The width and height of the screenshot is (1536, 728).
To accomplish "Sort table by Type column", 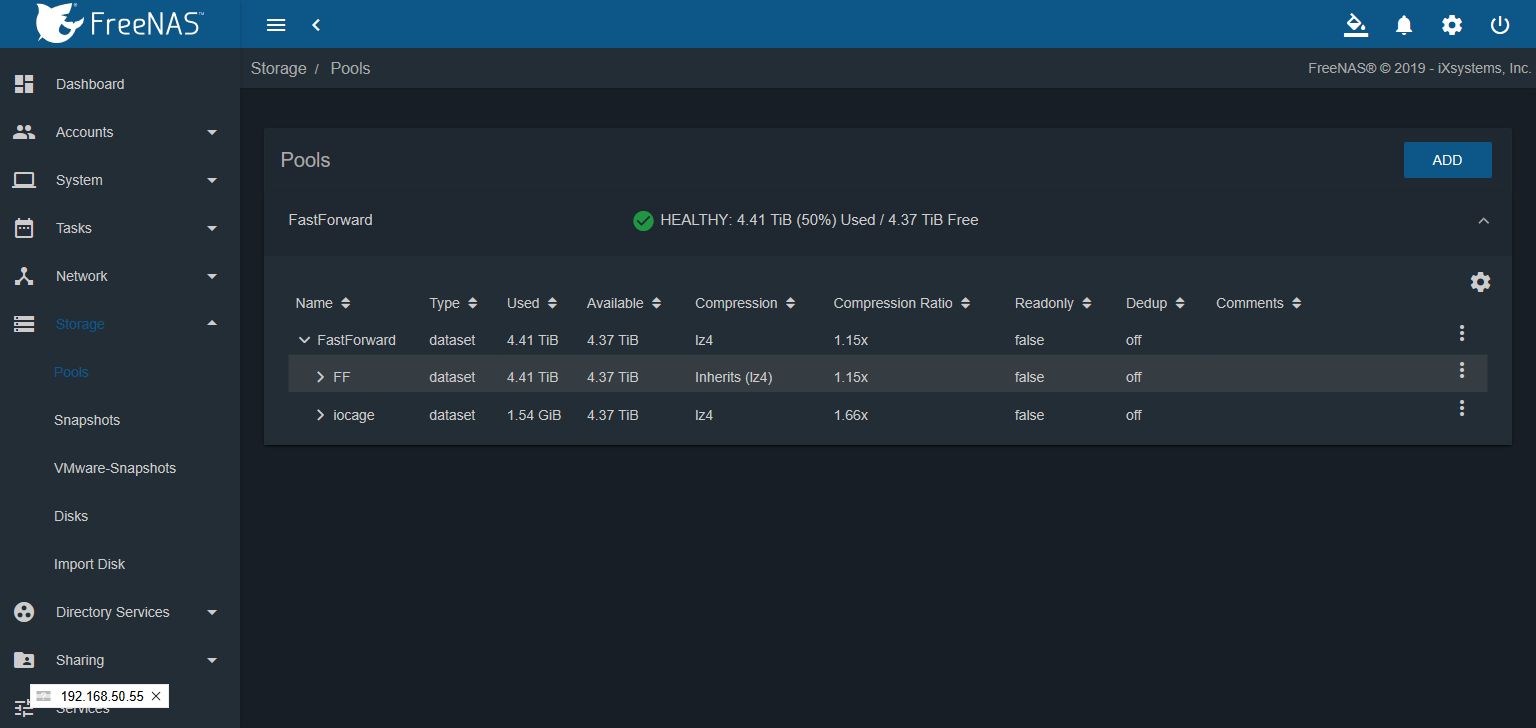I will [472, 303].
